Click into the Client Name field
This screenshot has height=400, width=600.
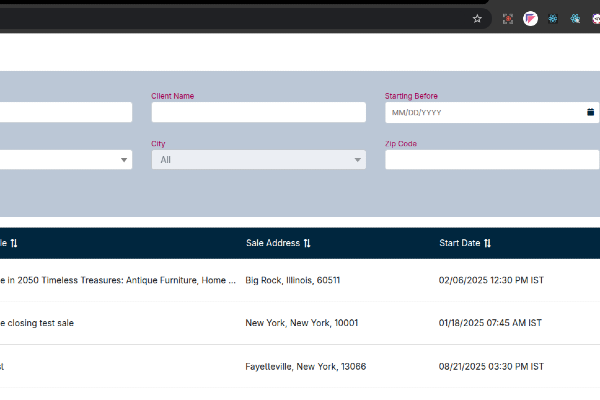258,112
